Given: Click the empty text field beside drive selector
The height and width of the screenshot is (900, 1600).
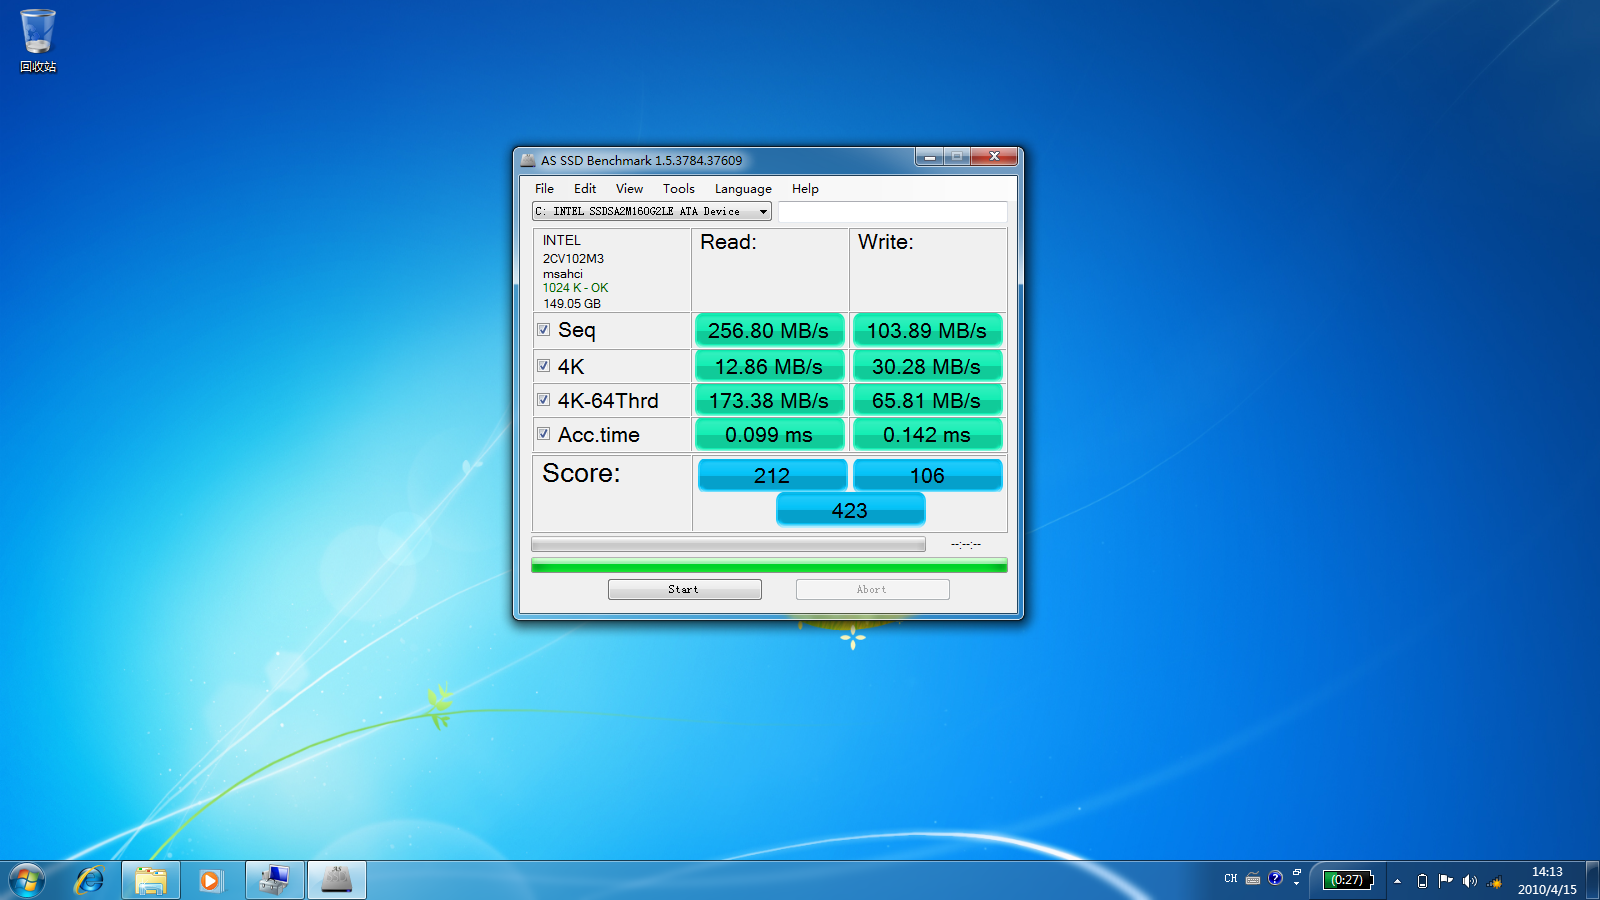Looking at the screenshot, I should point(892,211).
